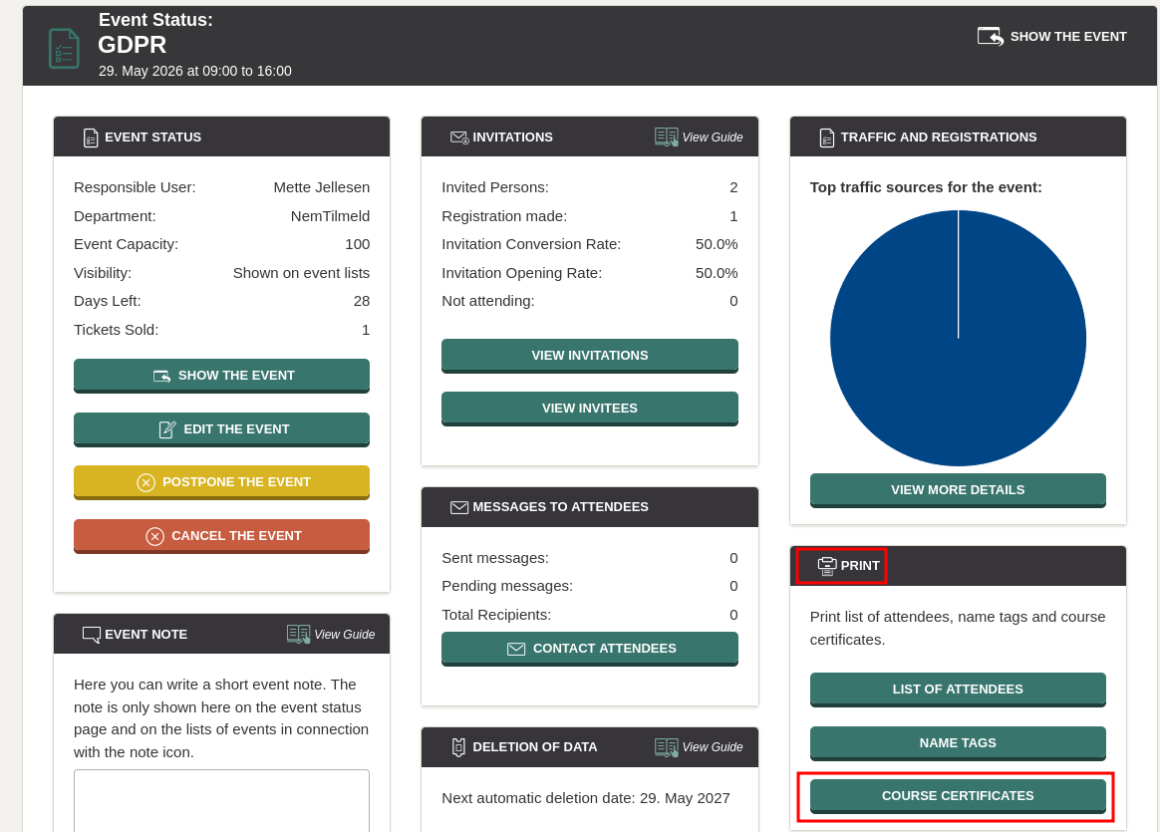Screen dimensions: 1160x832
Task: Click the Traffic and Registrations document icon
Action: click(x=826, y=138)
